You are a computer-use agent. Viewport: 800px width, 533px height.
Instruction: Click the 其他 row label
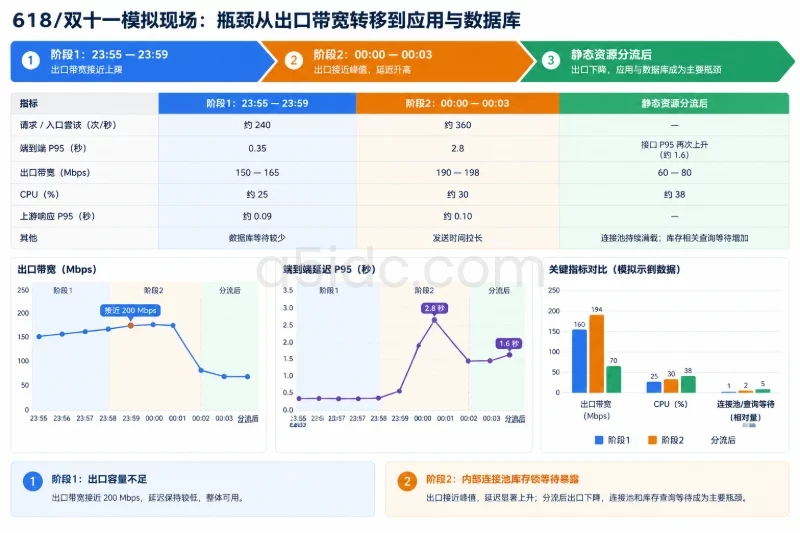coord(29,238)
